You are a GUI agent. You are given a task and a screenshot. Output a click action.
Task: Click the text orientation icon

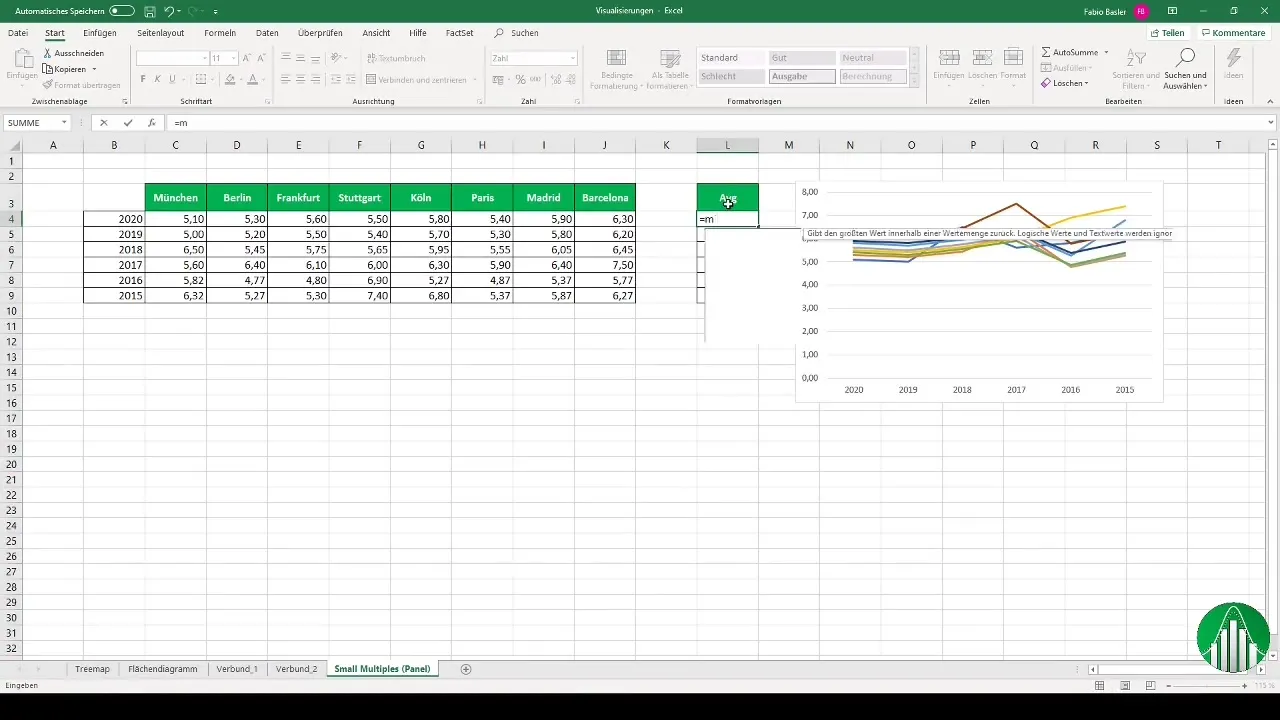pyautogui.click(x=336, y=58)
